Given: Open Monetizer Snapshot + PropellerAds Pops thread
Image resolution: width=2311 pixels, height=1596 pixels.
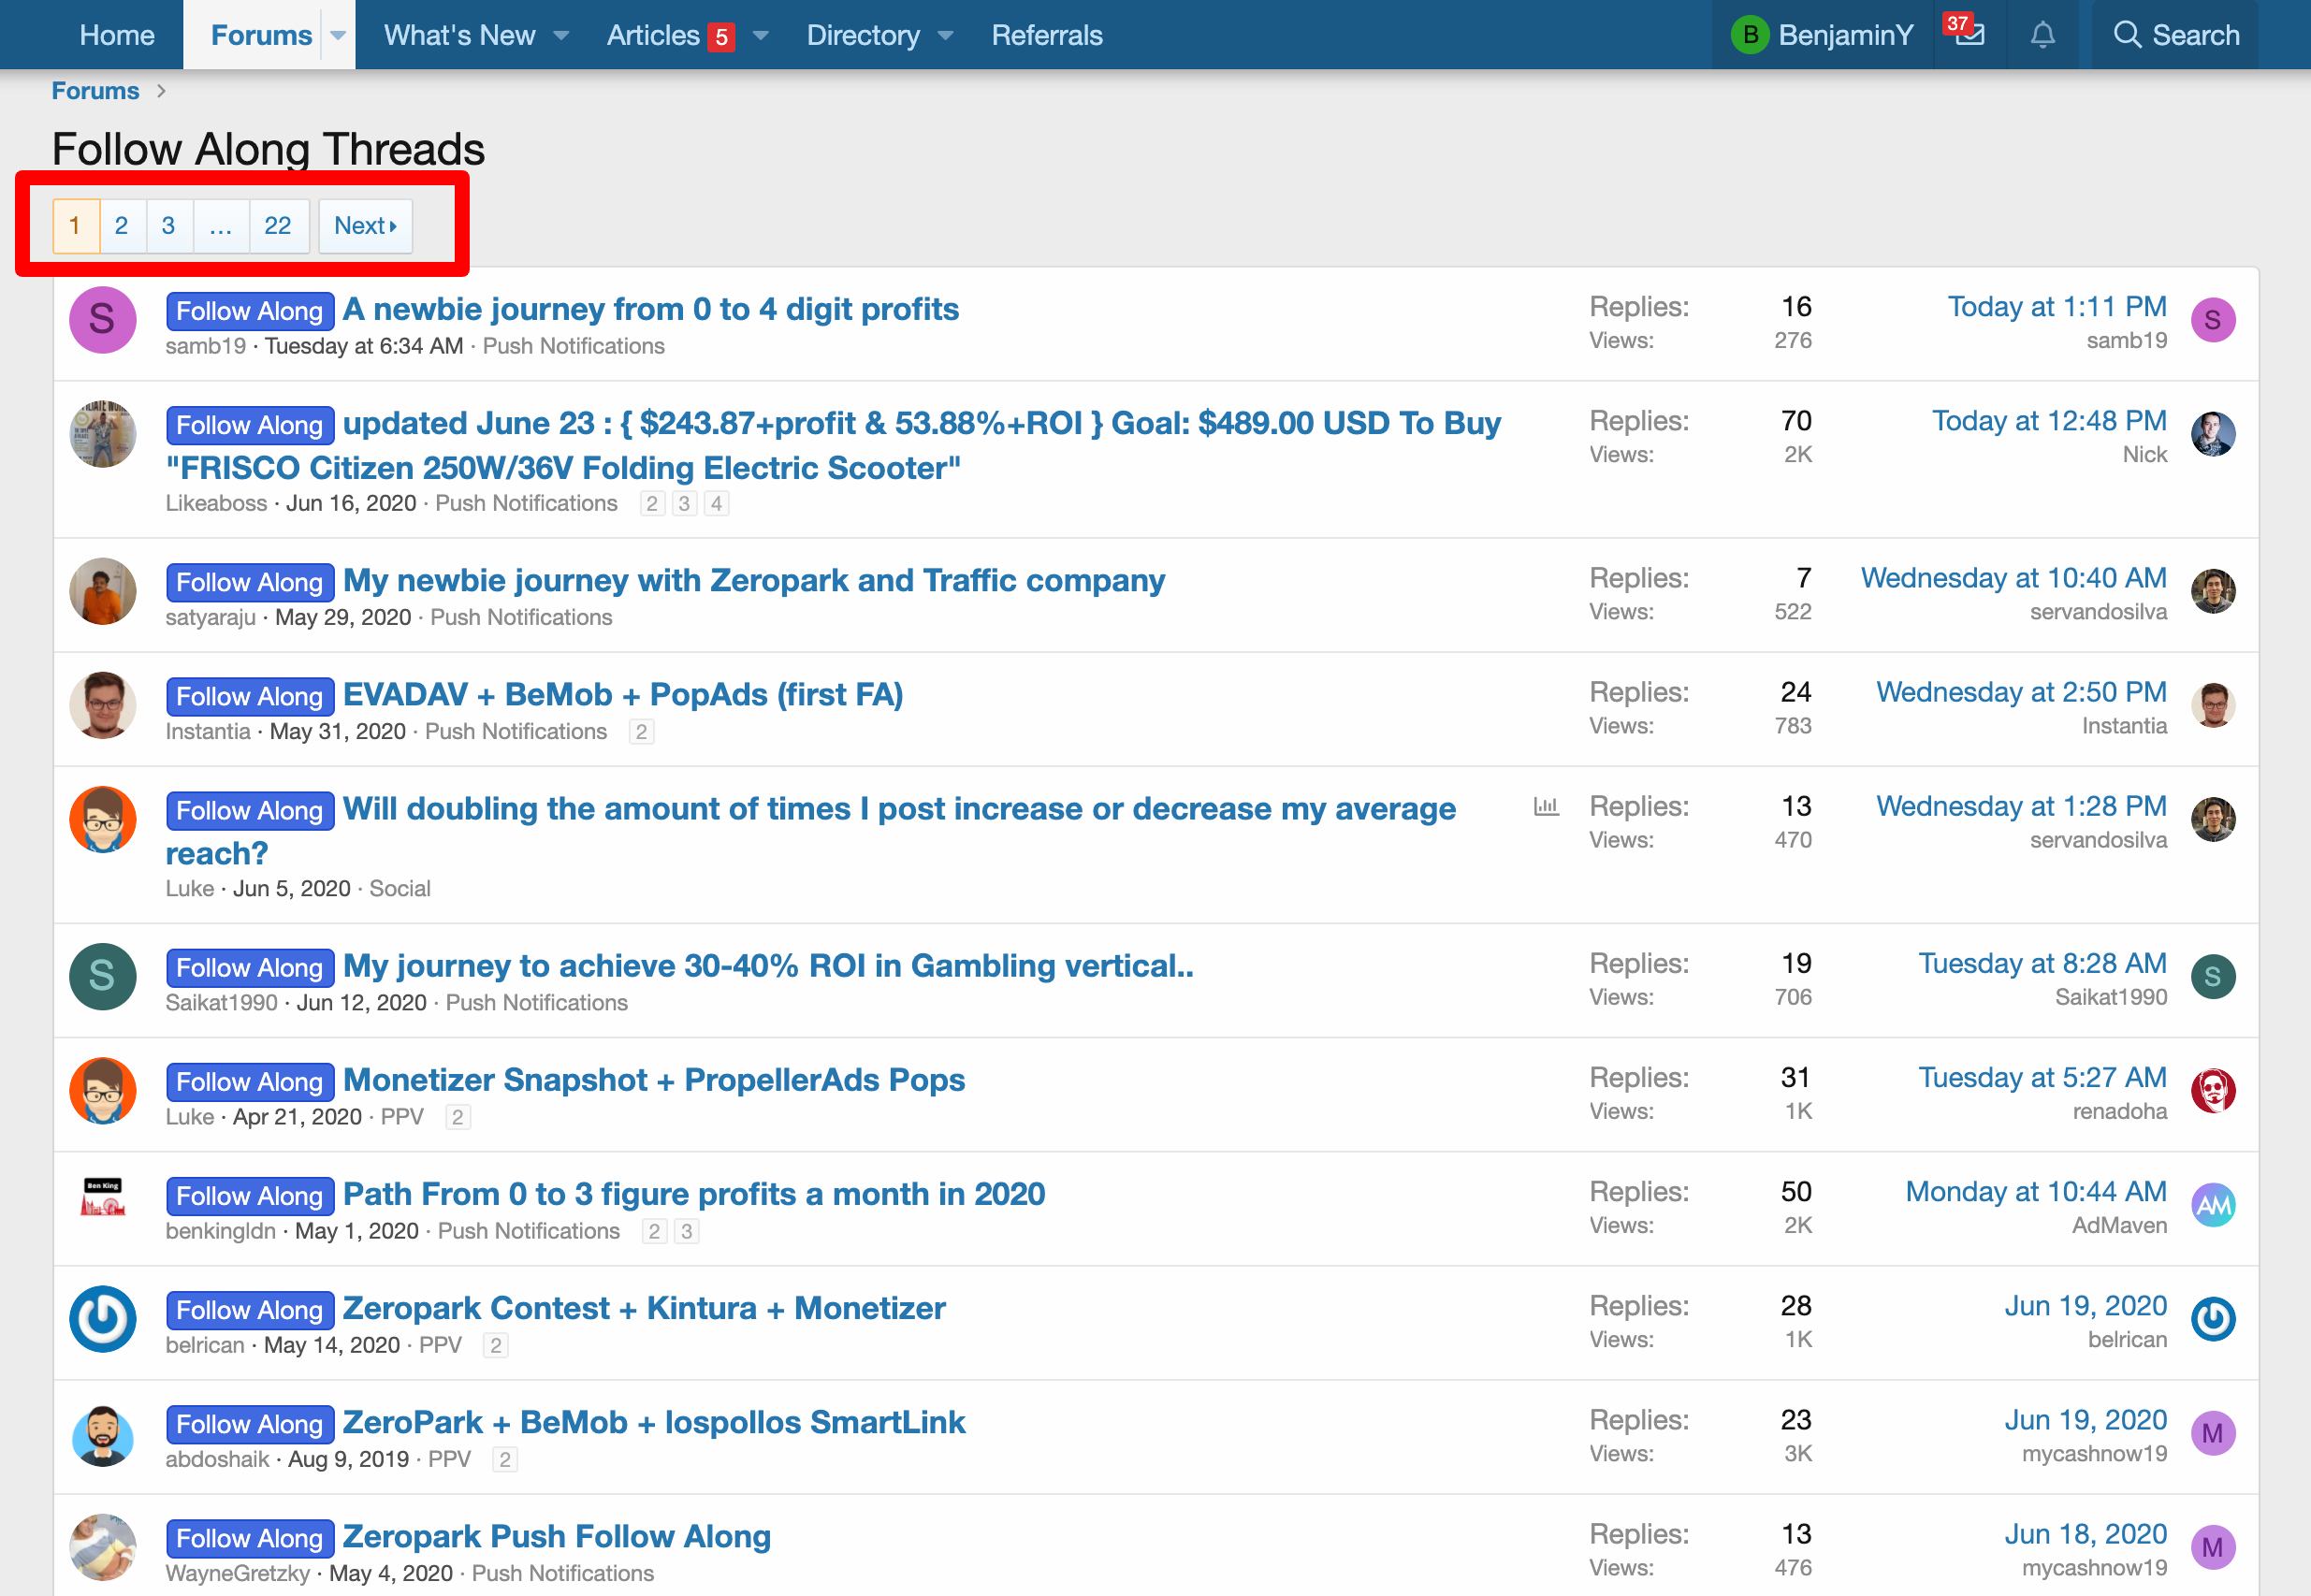Looking at the screenshot, I should point(654,1079).
